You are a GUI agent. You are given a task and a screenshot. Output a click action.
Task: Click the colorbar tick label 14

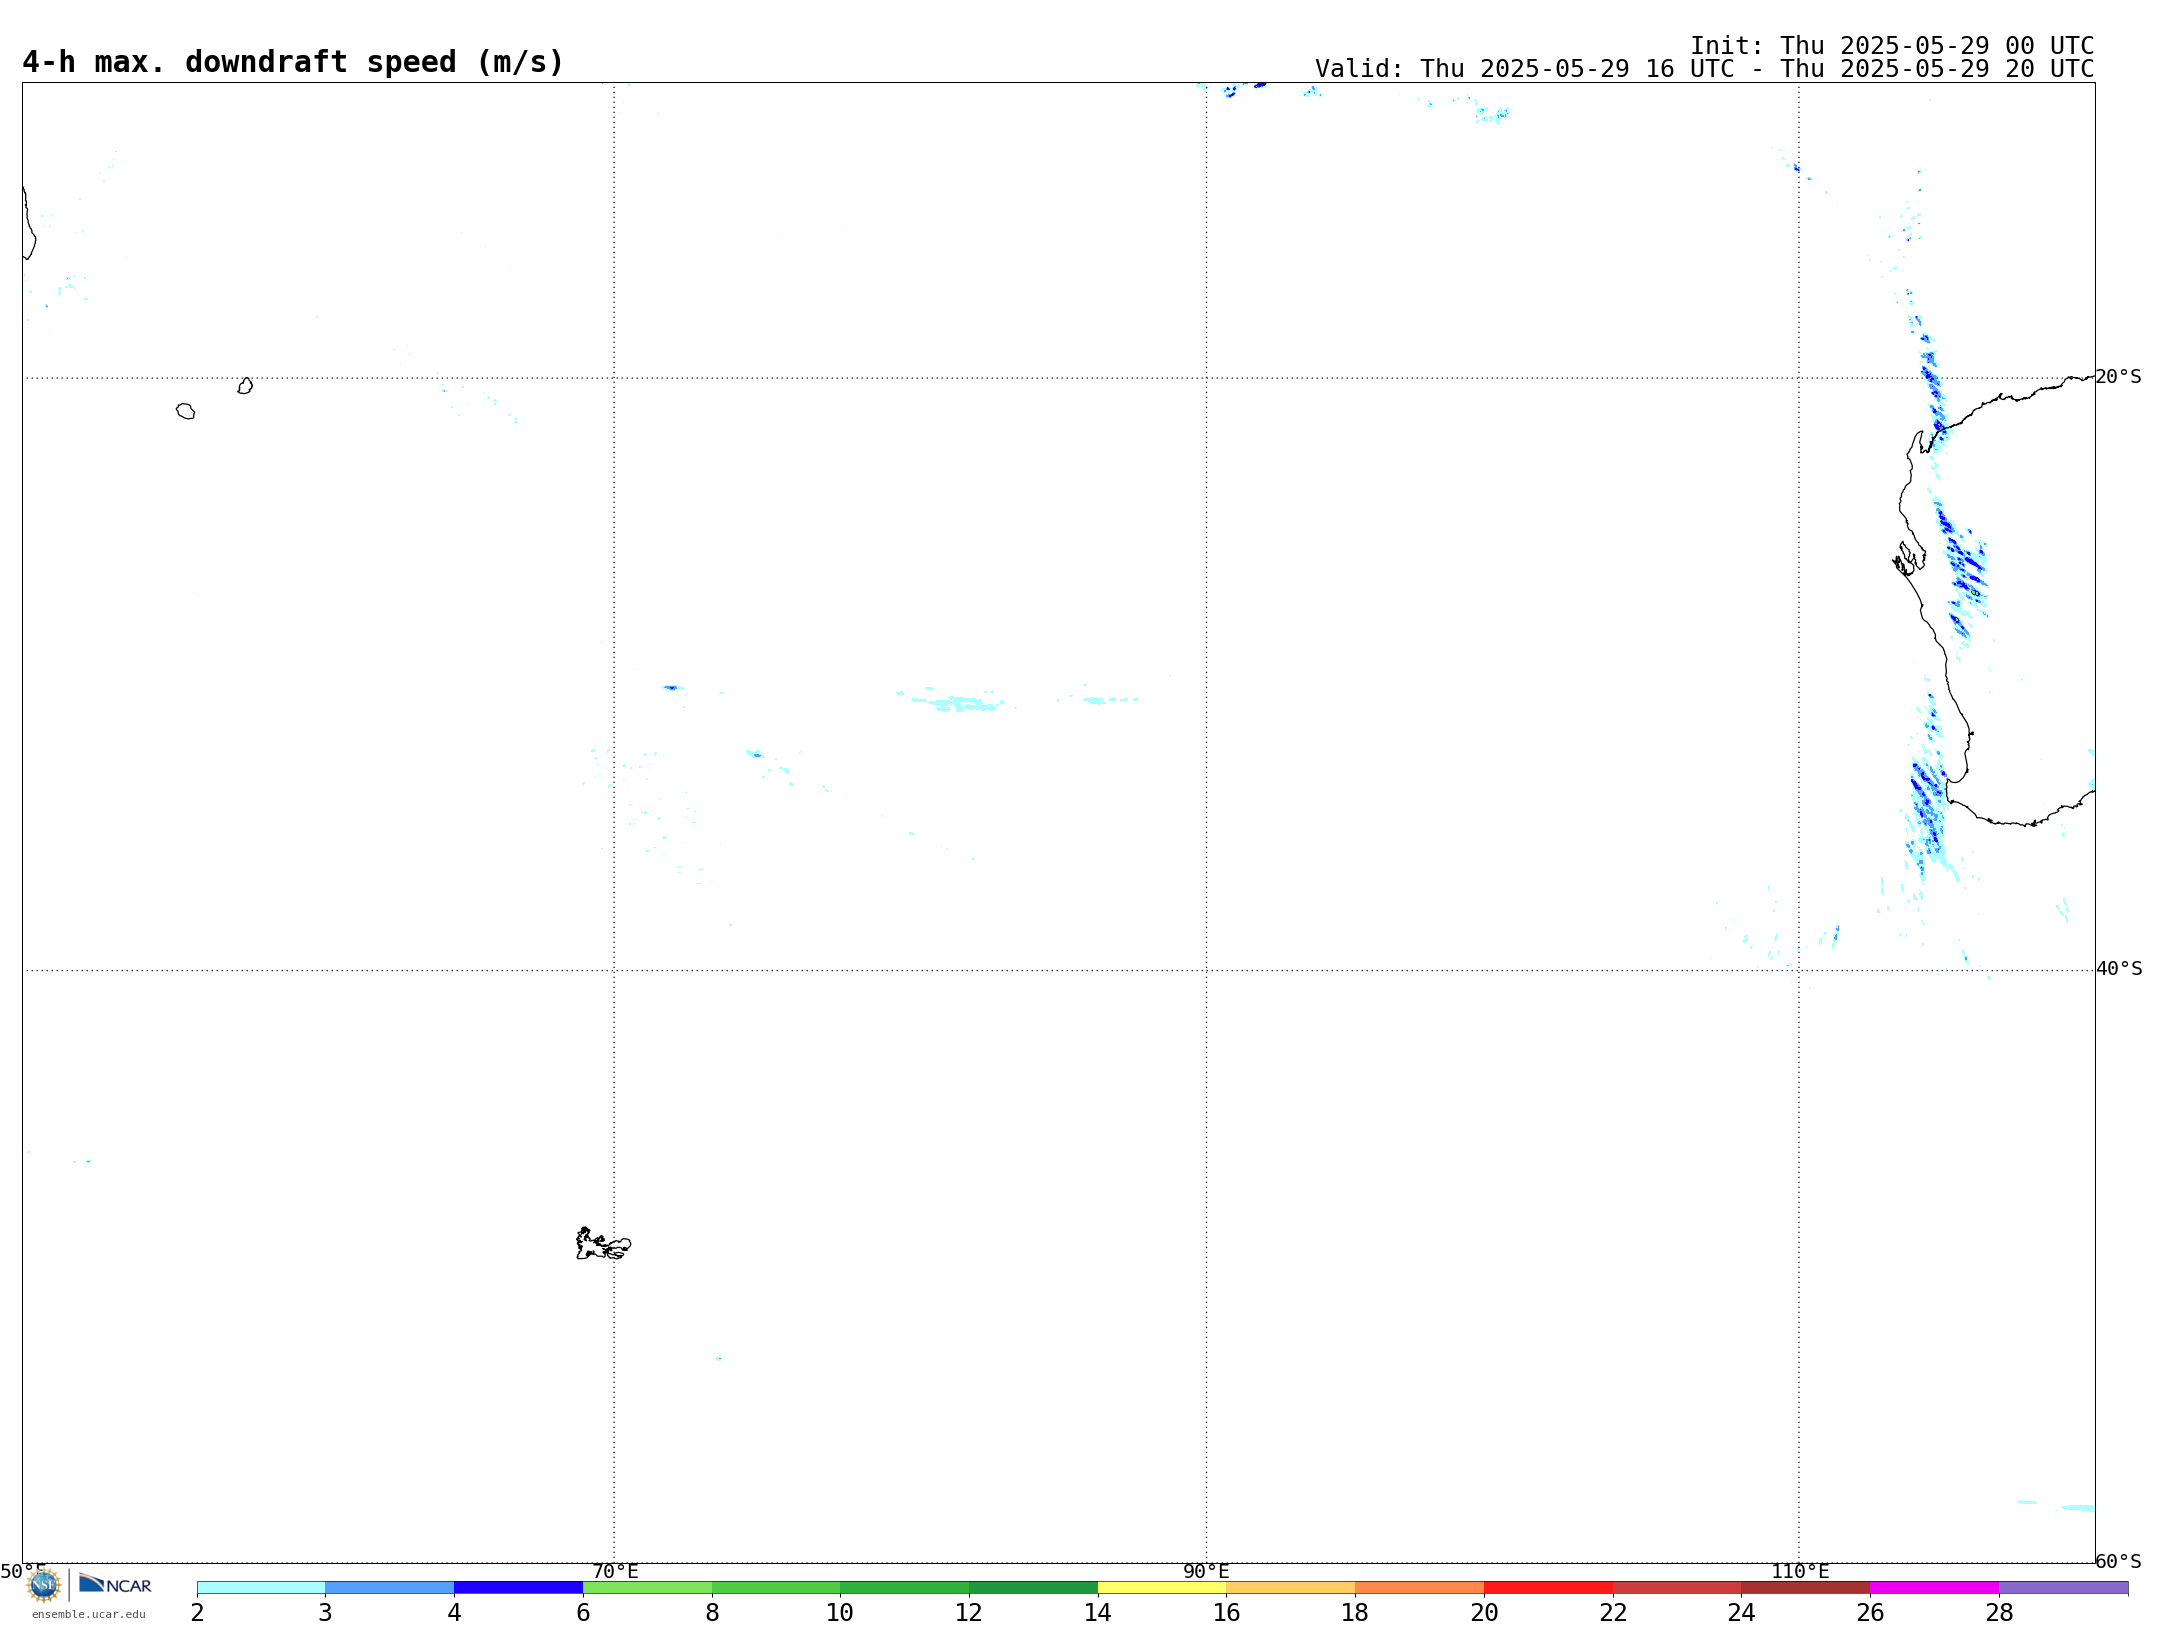pyautogui.click(x=1098, y=1612)
